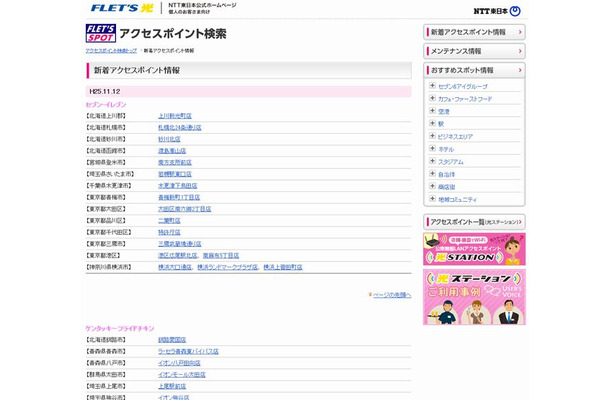Click ページの先頭へ link
610x400 pixels.
[x=392, y=295]
